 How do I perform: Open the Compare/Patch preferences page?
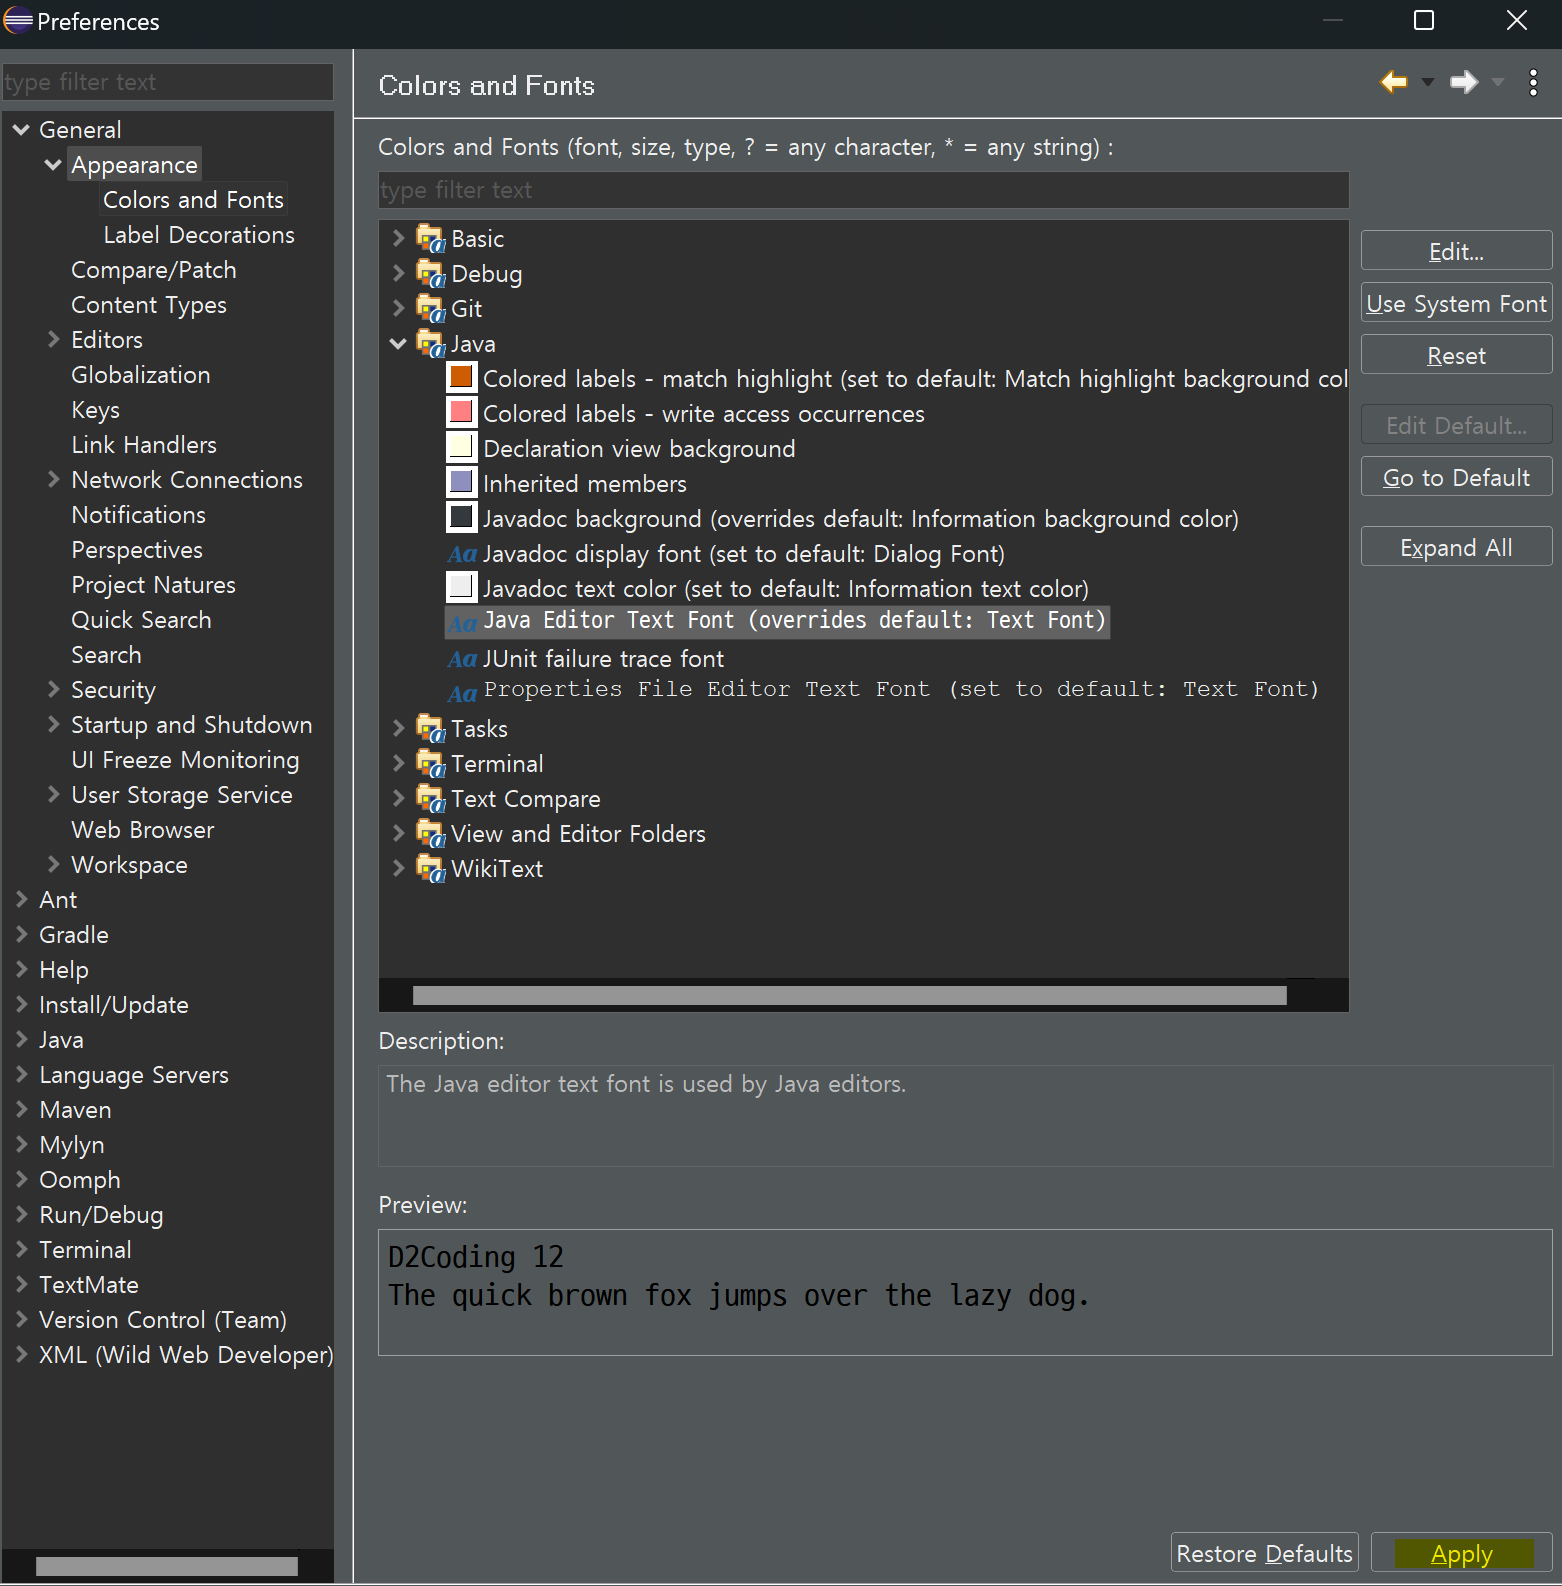coord(154,270)
